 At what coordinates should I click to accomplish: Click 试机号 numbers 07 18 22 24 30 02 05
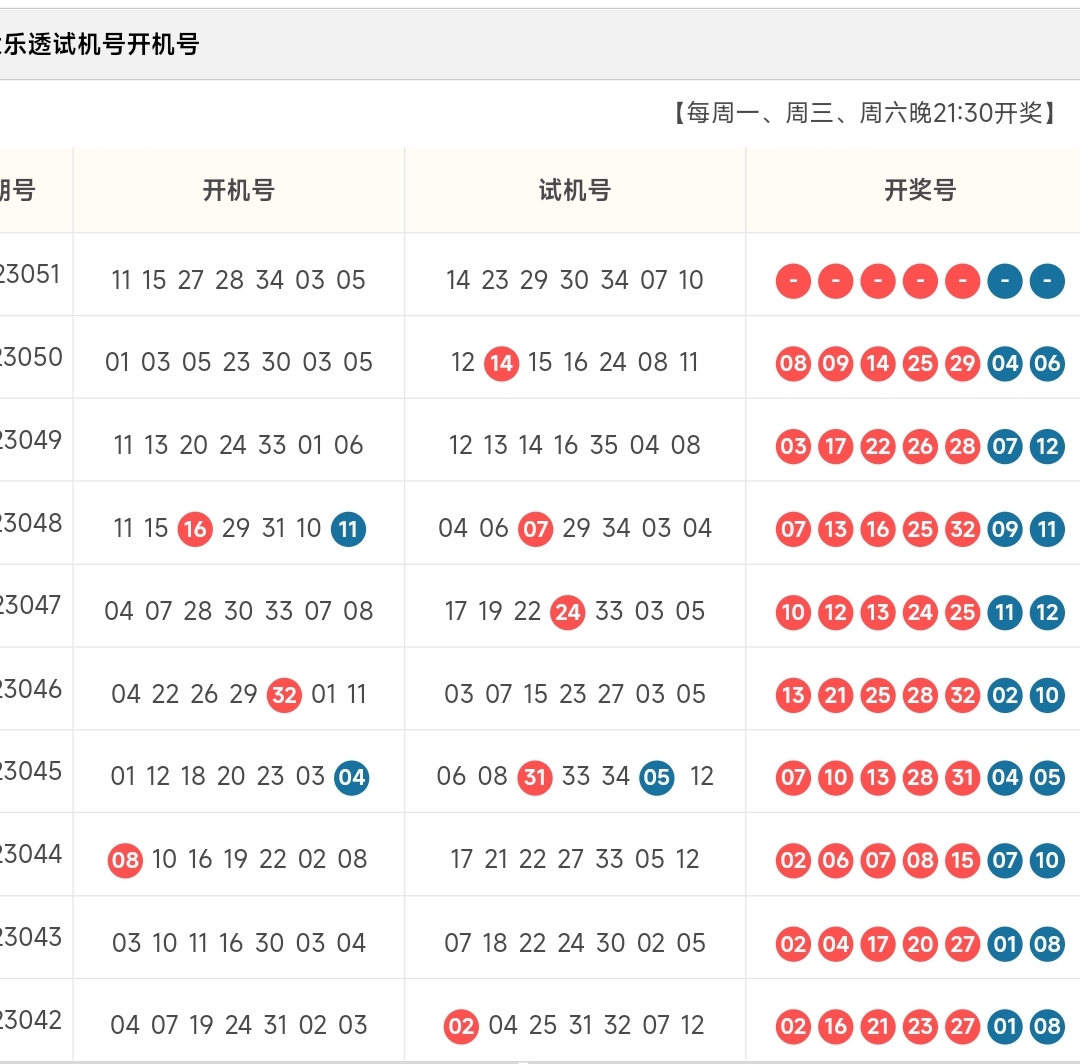(574, 943)
